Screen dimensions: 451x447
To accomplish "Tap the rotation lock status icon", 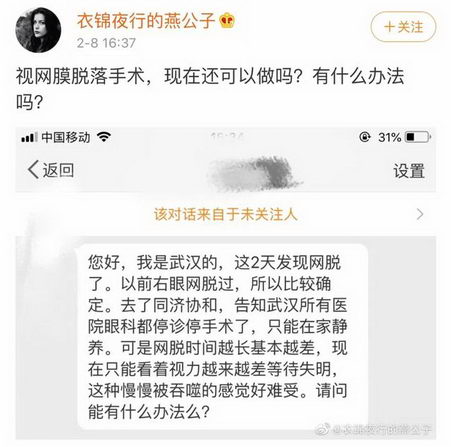I will point(365,137).
